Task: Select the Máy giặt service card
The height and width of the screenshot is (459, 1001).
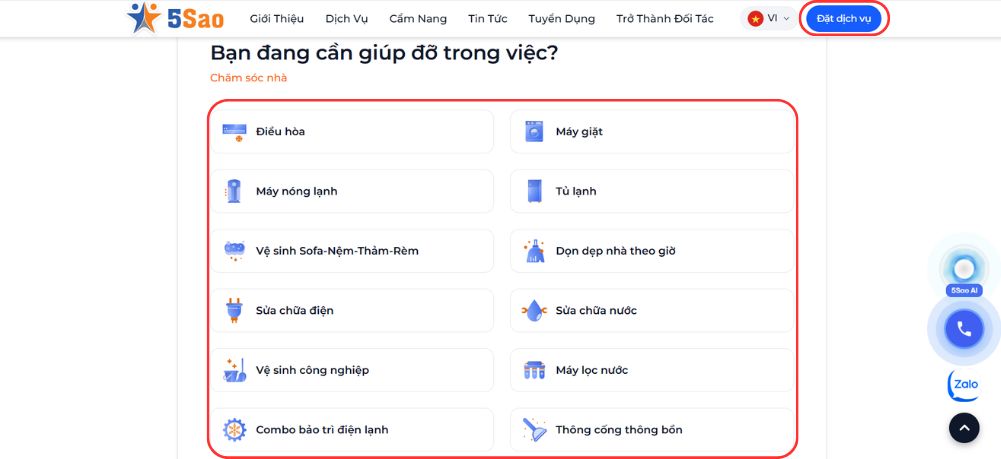Action: click(x=652, y=132)
